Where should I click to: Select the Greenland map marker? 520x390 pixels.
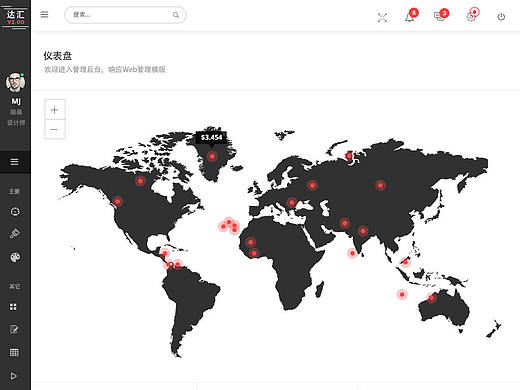click(212, 156)
